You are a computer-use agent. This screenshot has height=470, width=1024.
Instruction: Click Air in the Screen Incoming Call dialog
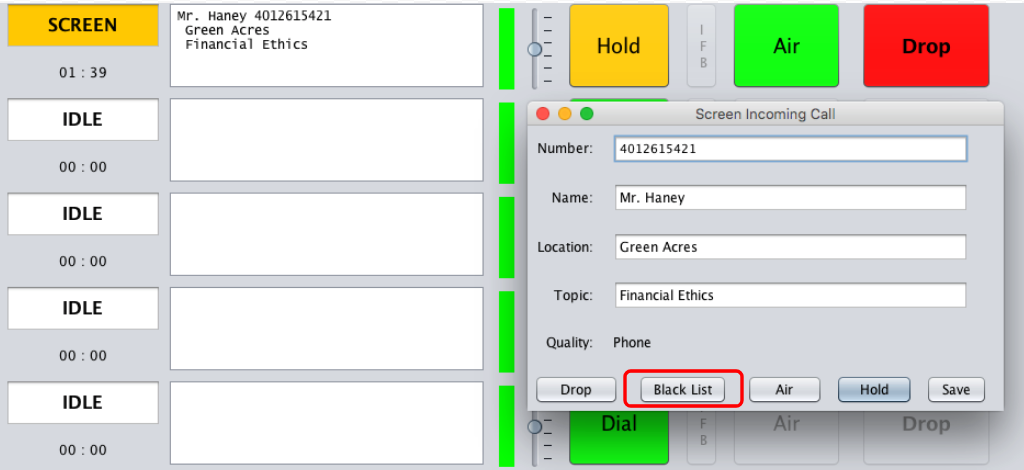coord(784,390)
